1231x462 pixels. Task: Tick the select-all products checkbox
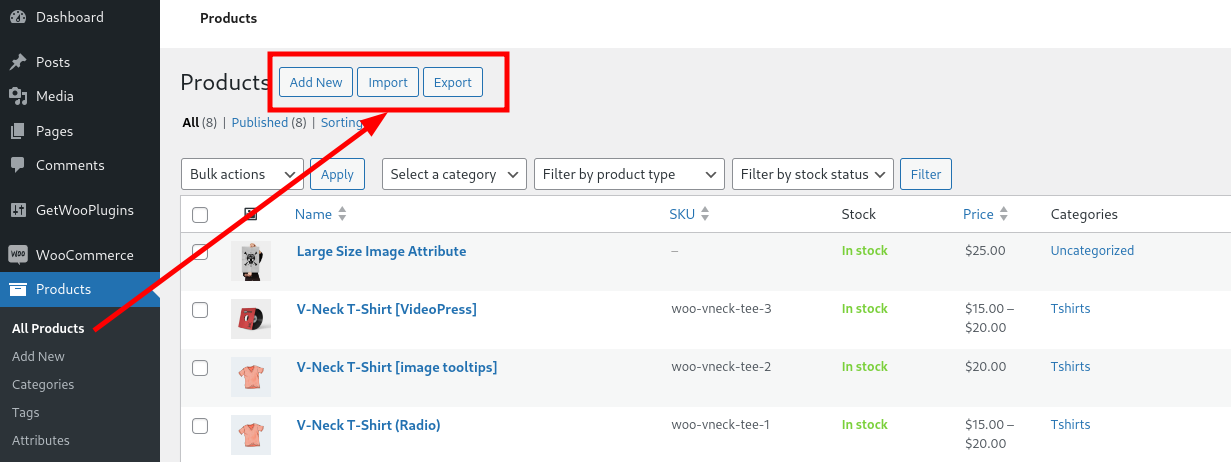click(x=200, y=215)
